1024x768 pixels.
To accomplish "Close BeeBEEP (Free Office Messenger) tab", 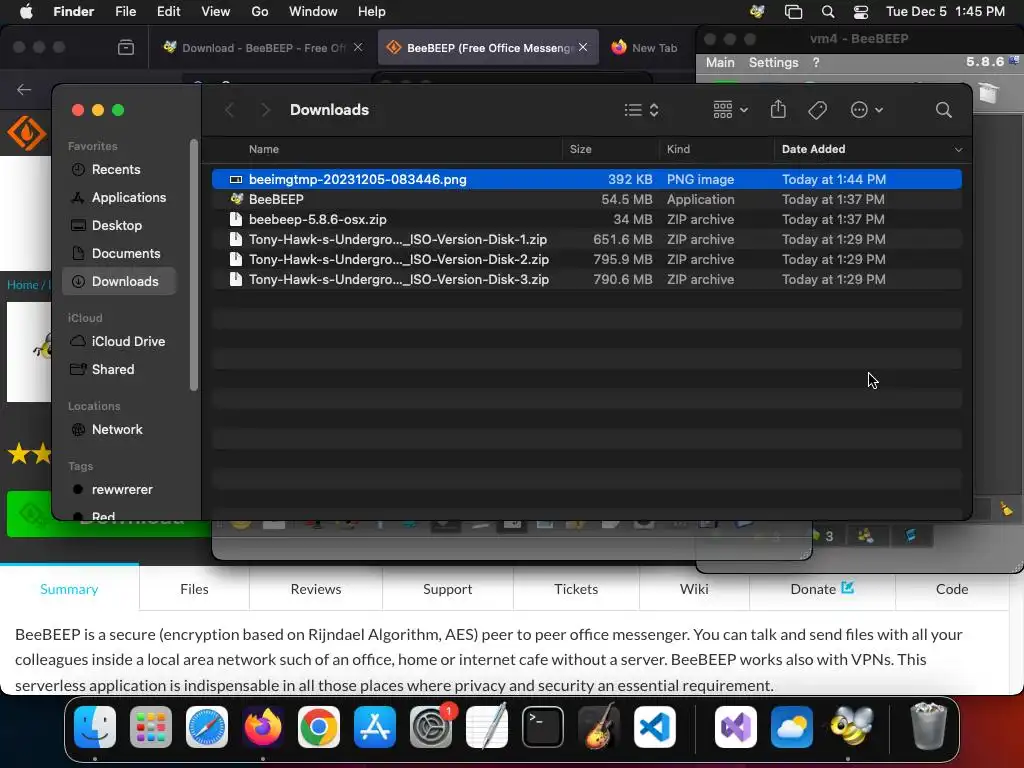I will click(x=583, y=48).
